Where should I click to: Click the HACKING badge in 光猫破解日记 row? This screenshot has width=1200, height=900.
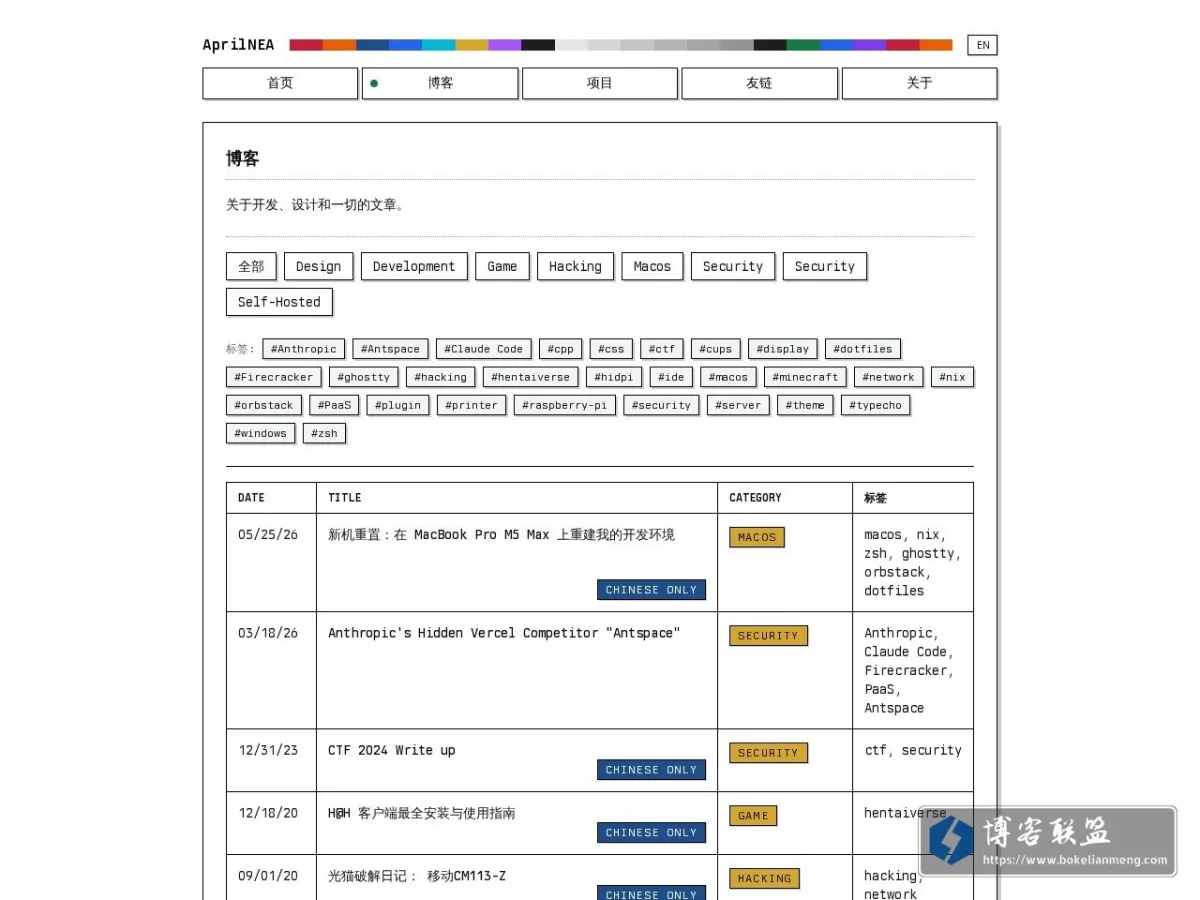coord(764,878)
